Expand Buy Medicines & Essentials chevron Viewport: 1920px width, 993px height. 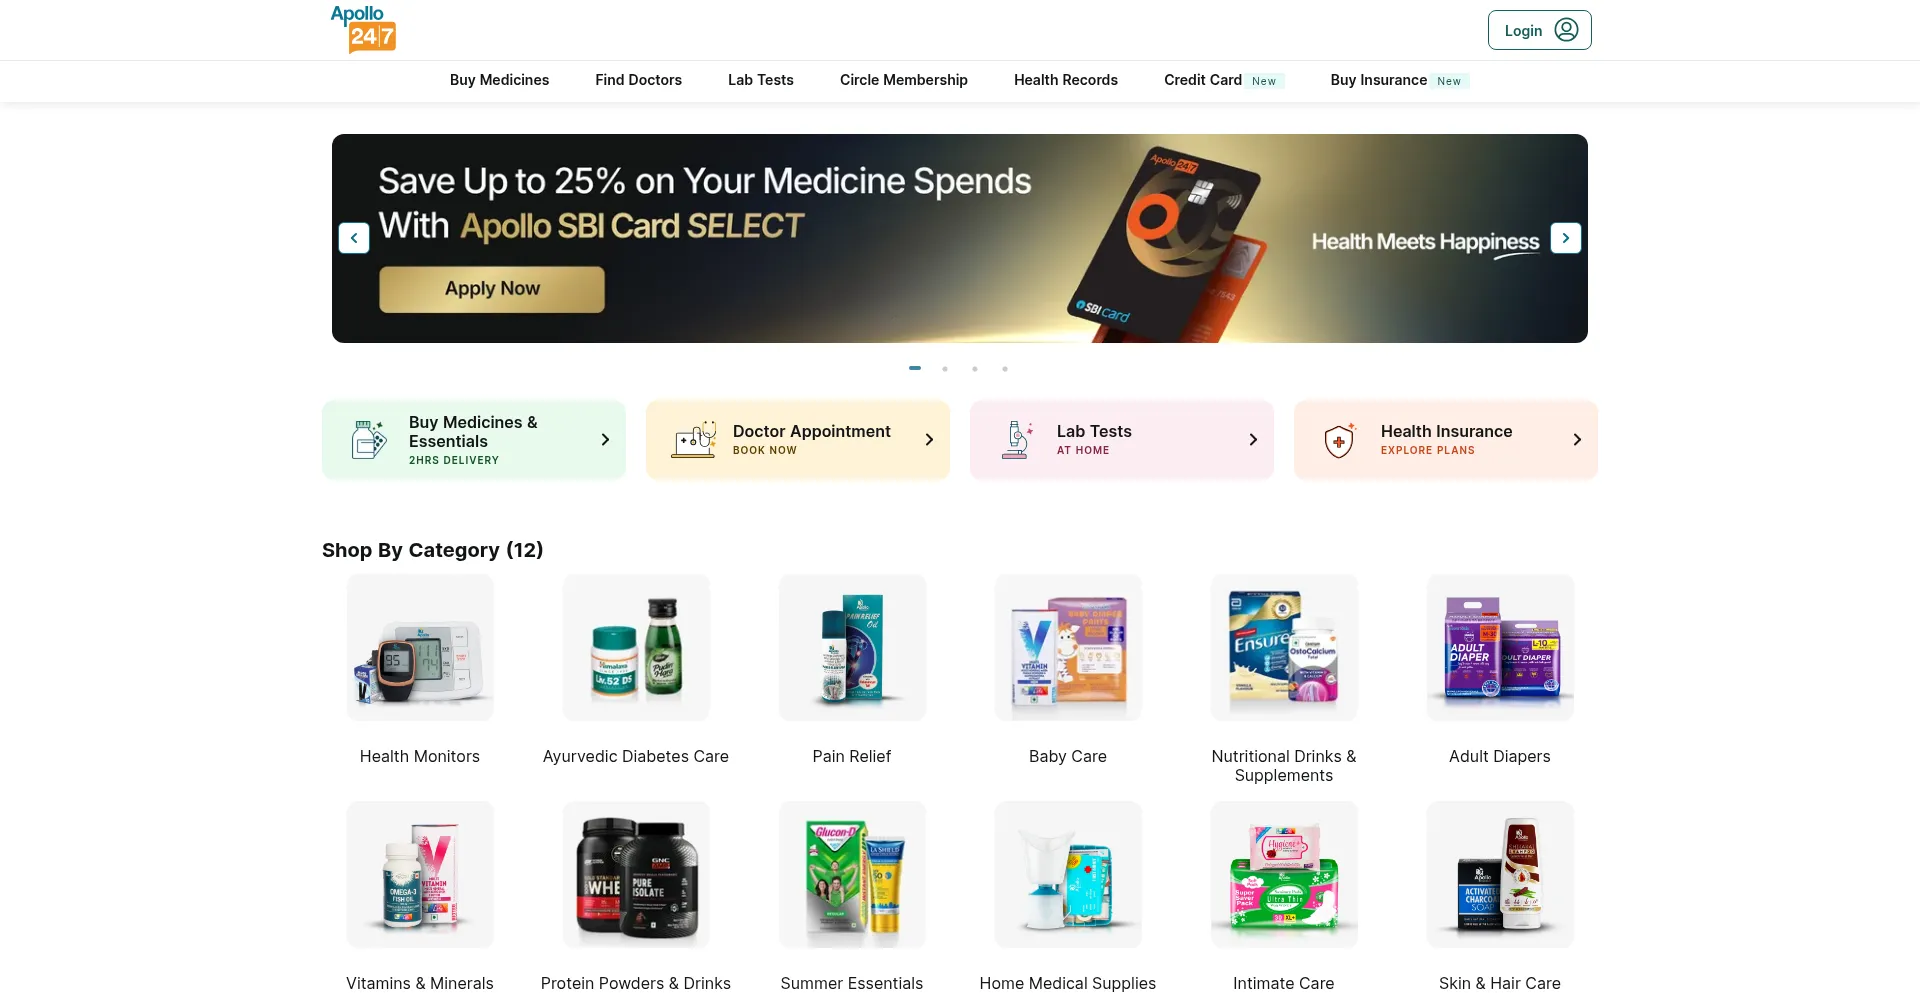605,440
